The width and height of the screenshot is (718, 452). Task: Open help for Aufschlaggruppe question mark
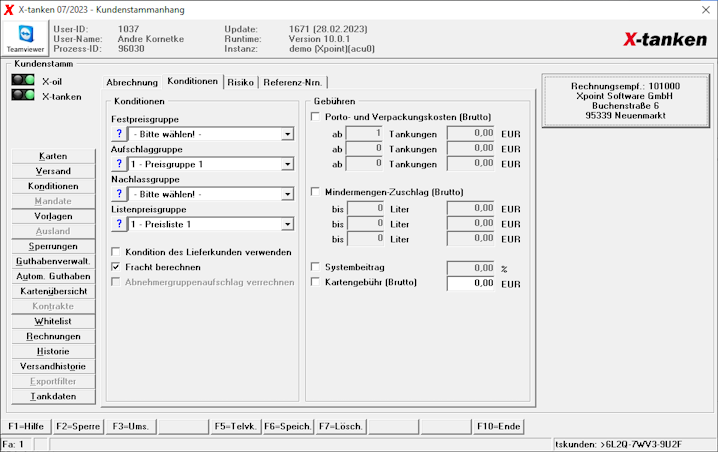pos(119,164)
